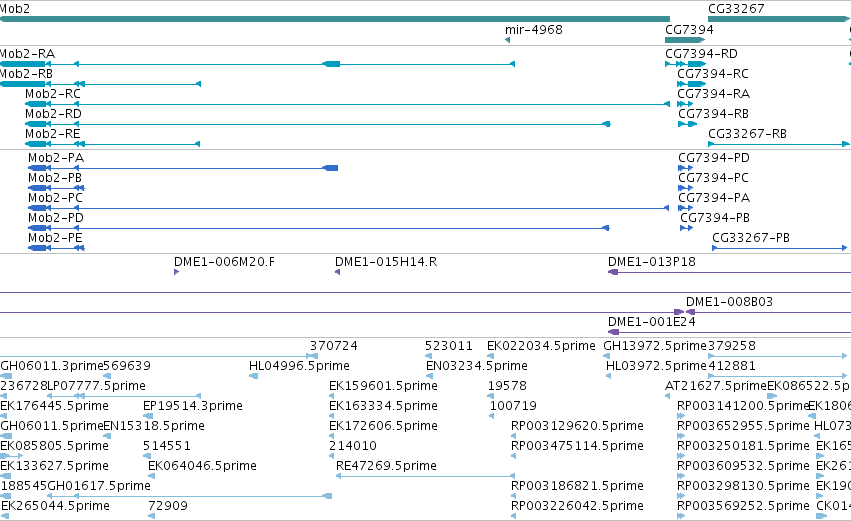
Task: Open the EK163334.5prime EST label
Action: (x=383, y=406)
